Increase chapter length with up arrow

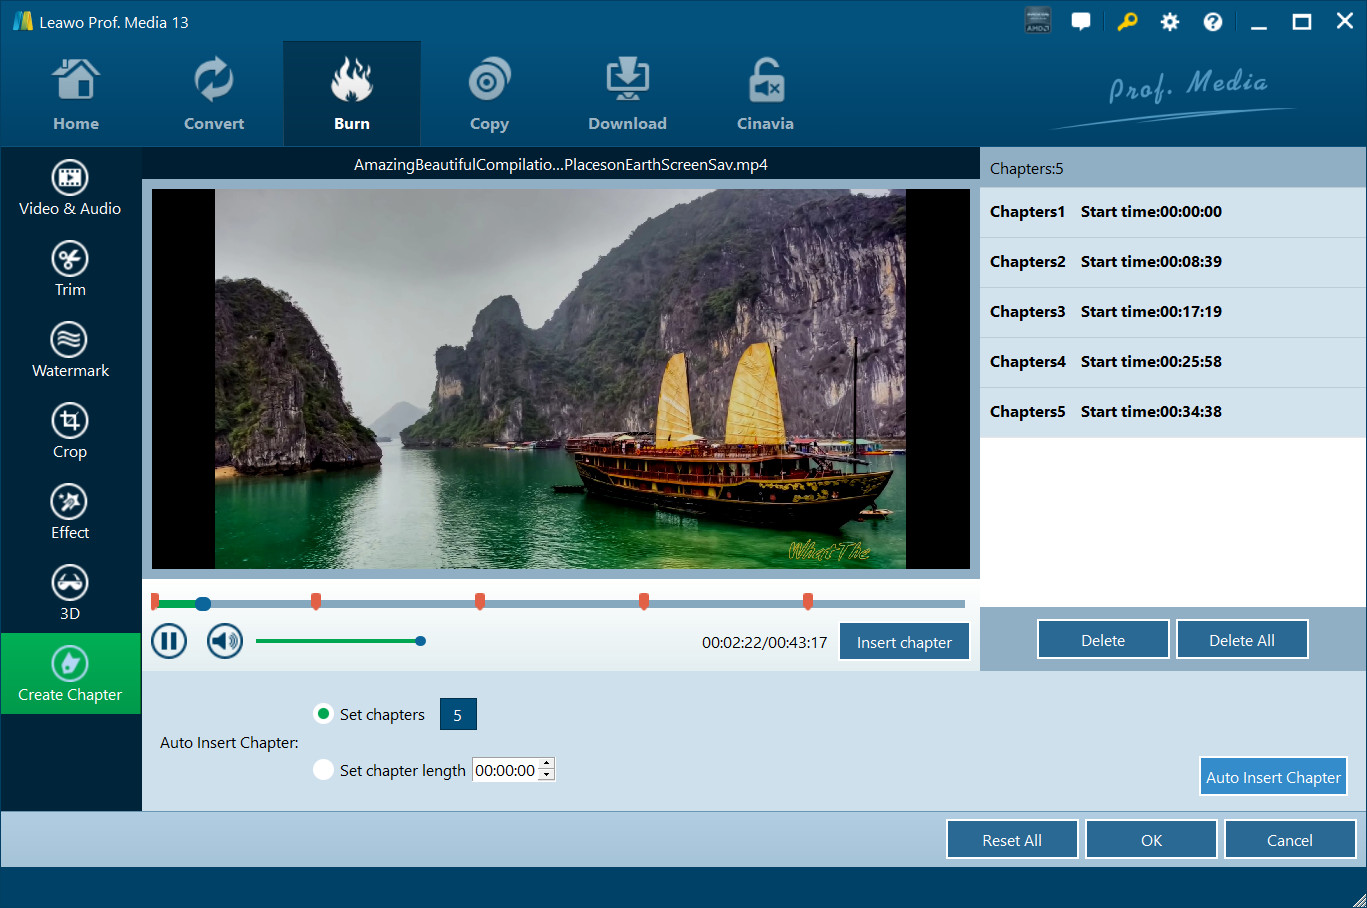546,764
